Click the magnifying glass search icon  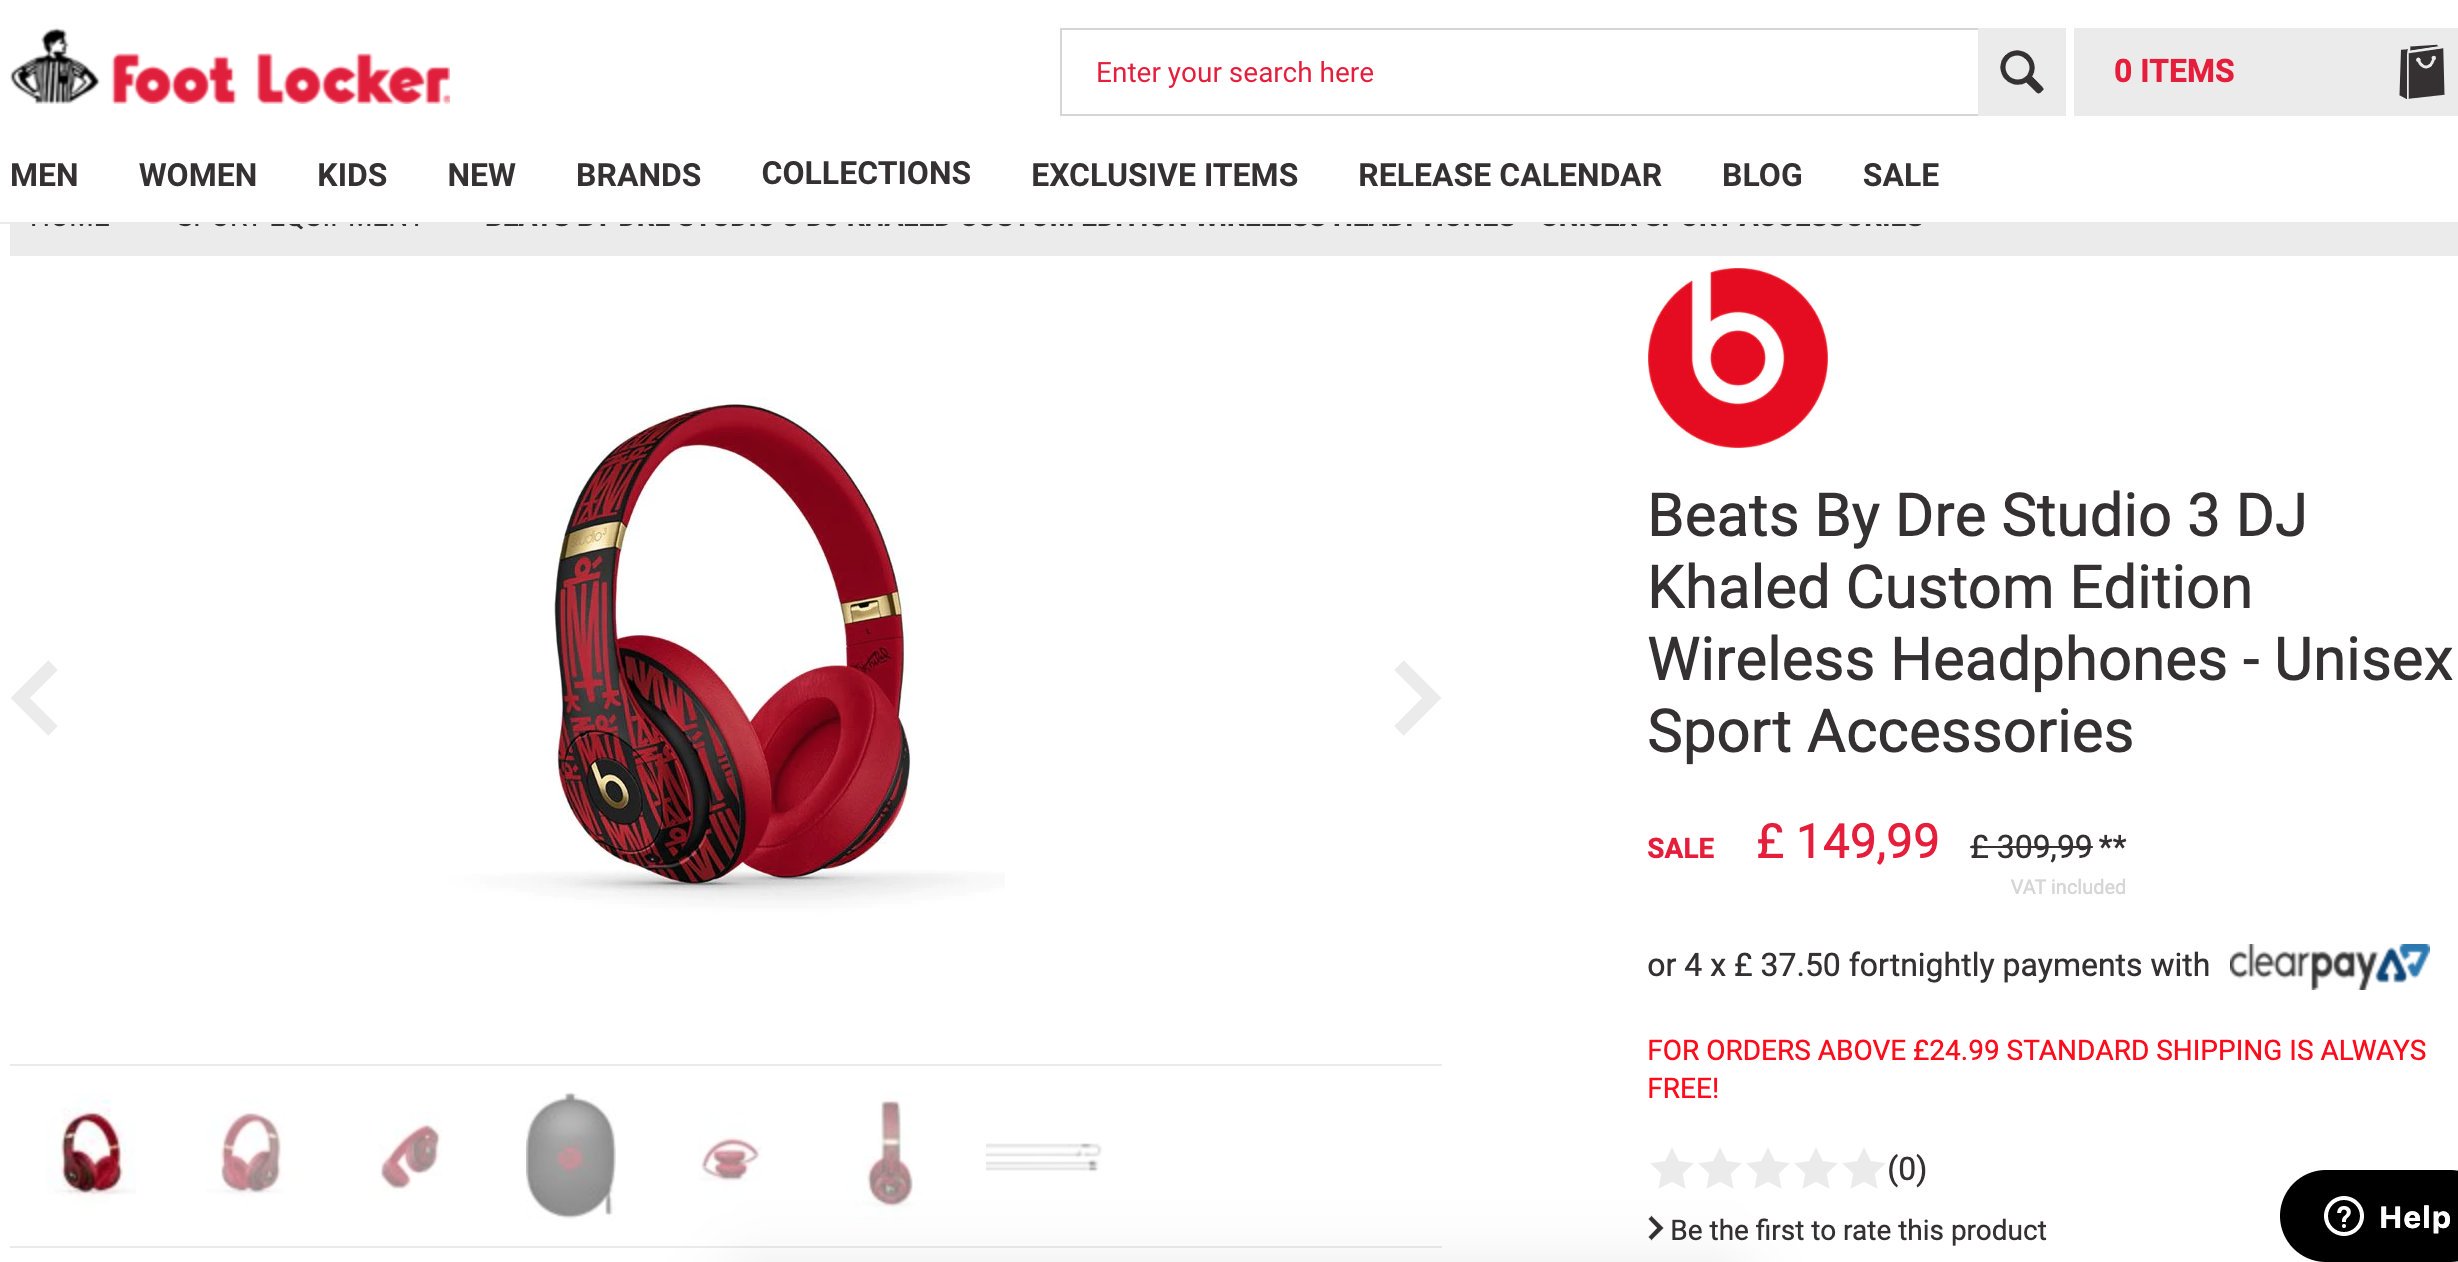coord(2021,72)
